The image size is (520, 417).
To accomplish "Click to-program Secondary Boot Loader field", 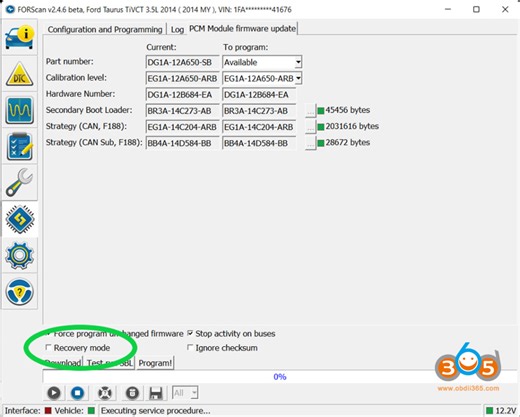I will (259, 111).
